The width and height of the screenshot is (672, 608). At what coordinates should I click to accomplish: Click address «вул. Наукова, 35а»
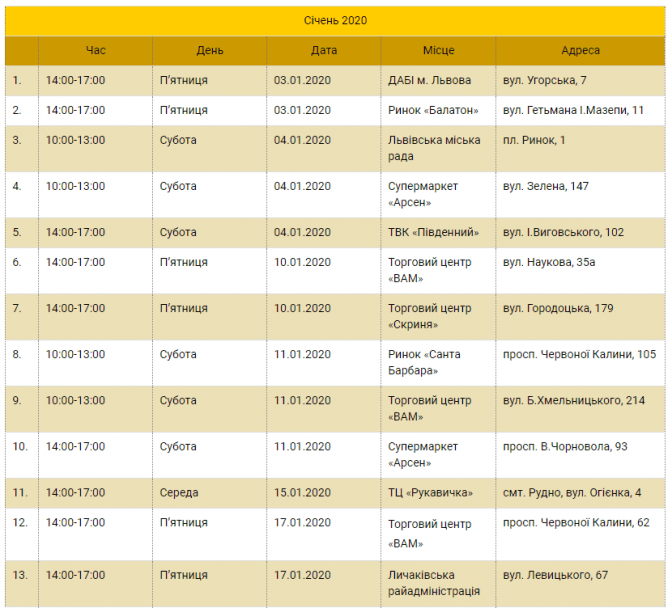pos(549,262)
